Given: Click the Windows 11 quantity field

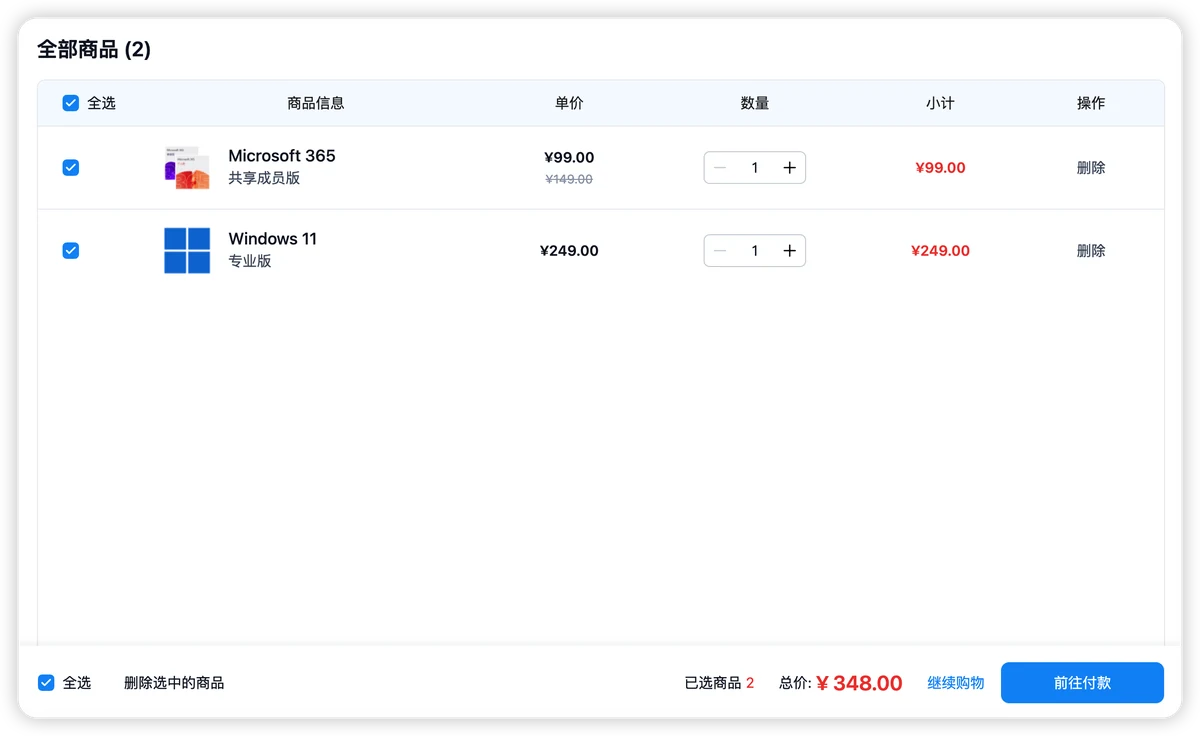Looking at the screenshot, I should pos(755,251).
